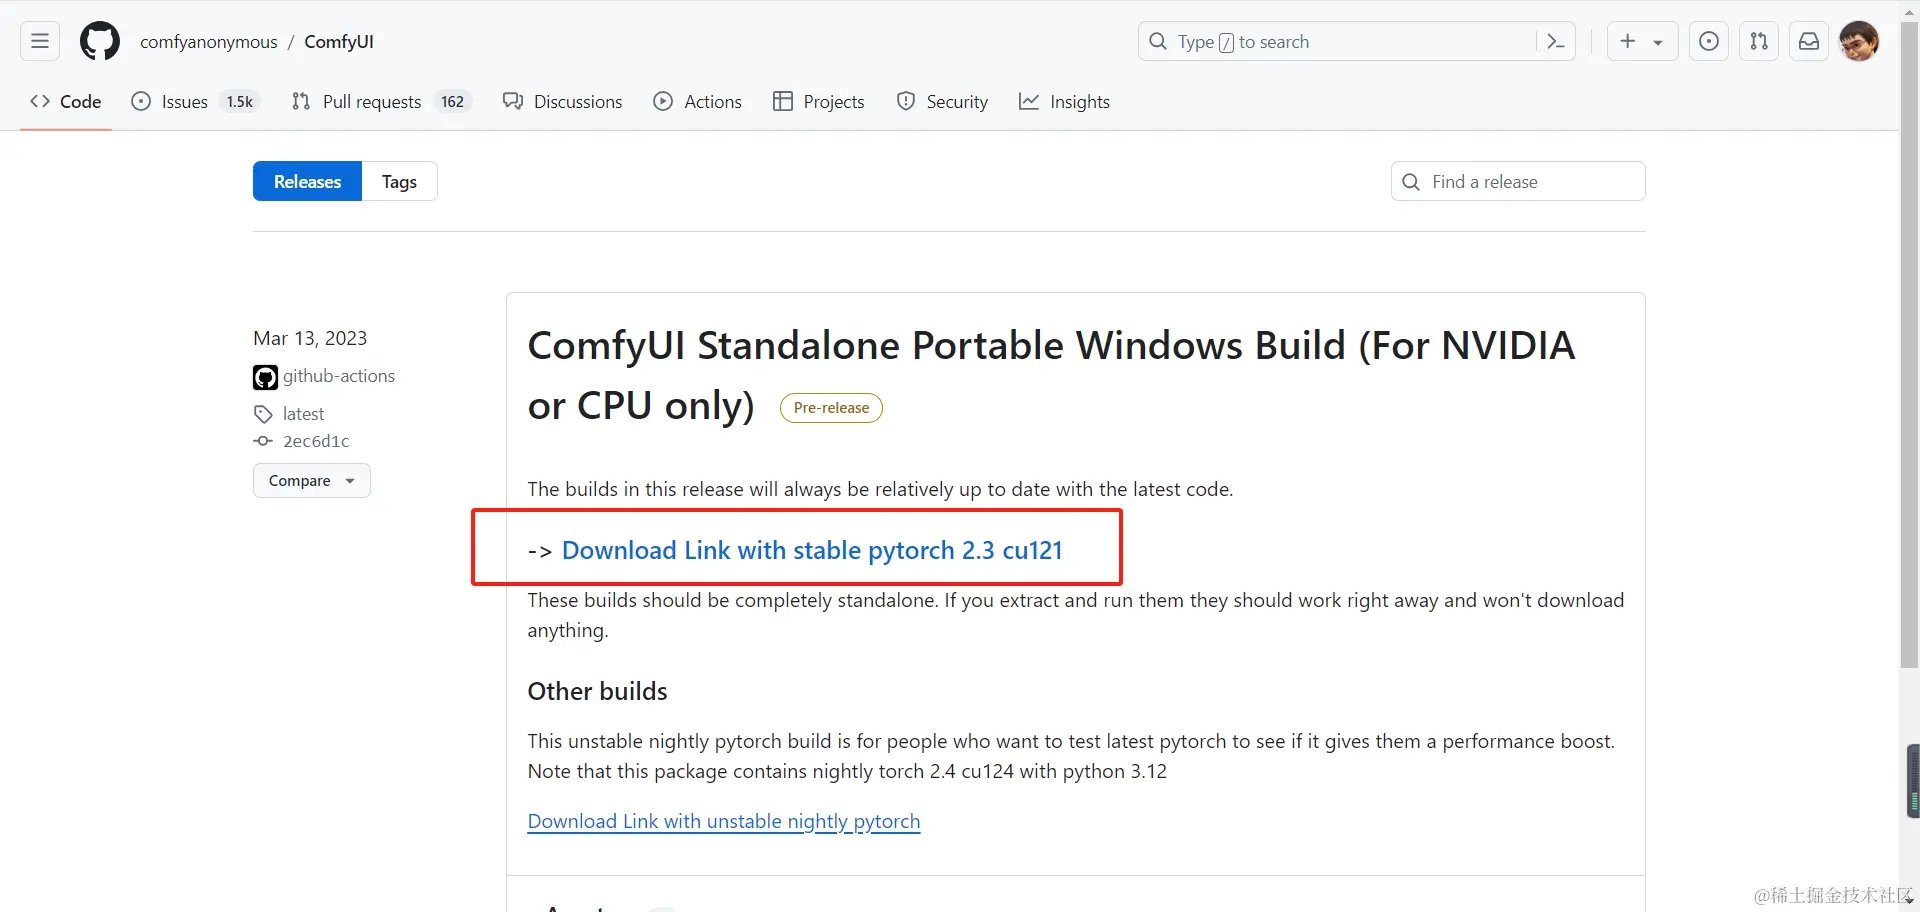Open commit 2ec6d1c link
Screen dimensions: 1920x912
pyautogui.click(x=316, y=441)
